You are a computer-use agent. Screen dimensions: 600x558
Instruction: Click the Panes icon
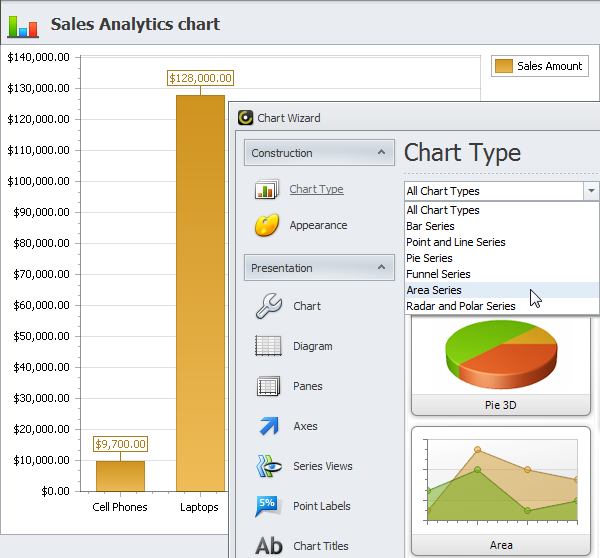pos(268,386)
